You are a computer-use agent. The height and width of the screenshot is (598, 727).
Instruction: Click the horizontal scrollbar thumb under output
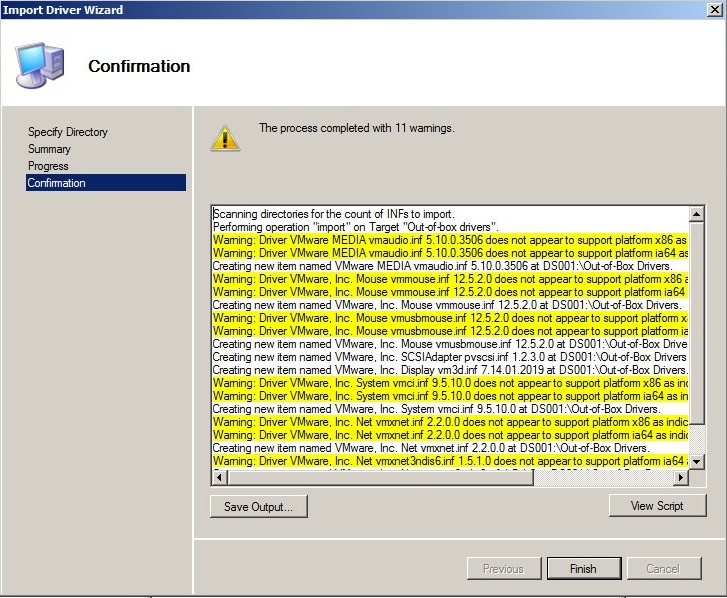tap(380, 478)
